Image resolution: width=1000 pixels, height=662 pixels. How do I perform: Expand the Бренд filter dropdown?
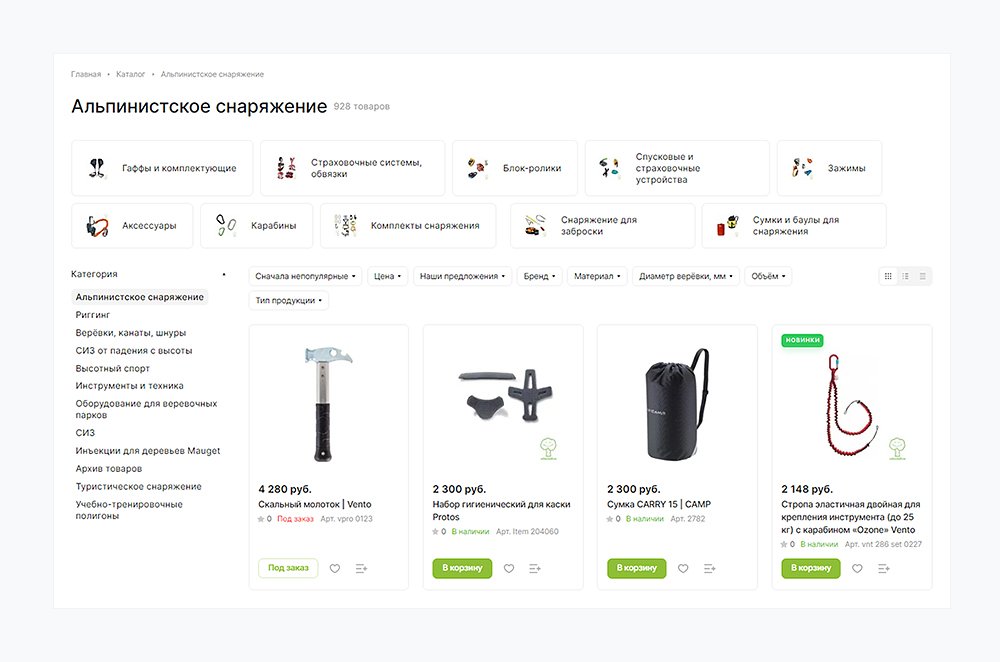pyautogui.click(x=540, y=276)
